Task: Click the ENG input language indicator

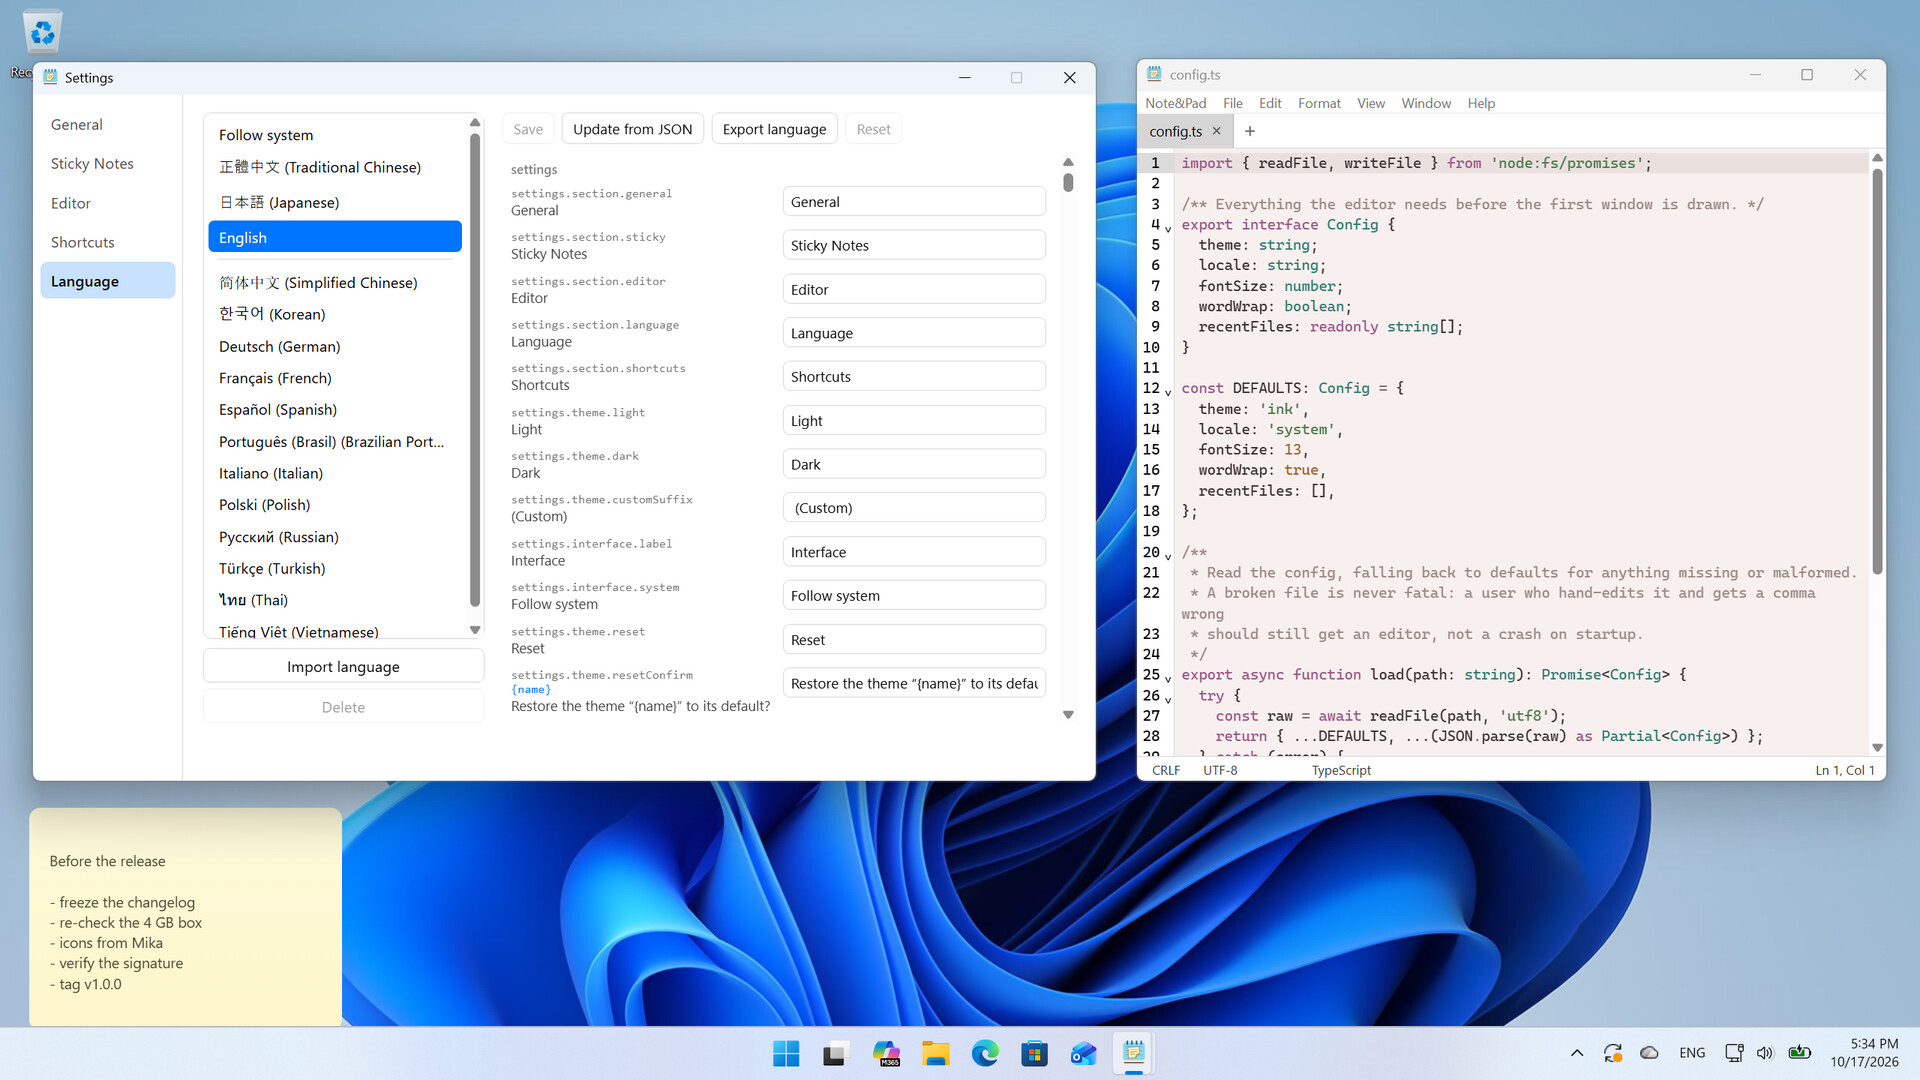Action: click(1692, 1053)
